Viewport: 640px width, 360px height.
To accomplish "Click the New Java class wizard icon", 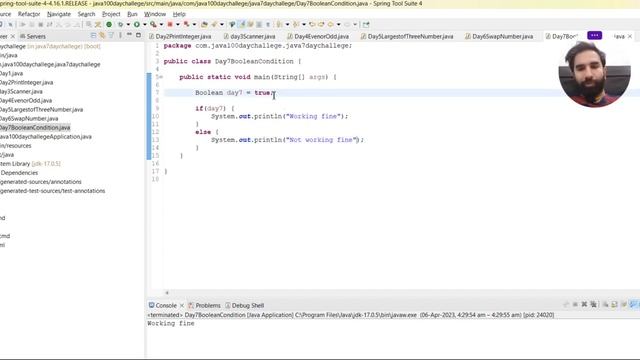I will click(x=214, y=24).
